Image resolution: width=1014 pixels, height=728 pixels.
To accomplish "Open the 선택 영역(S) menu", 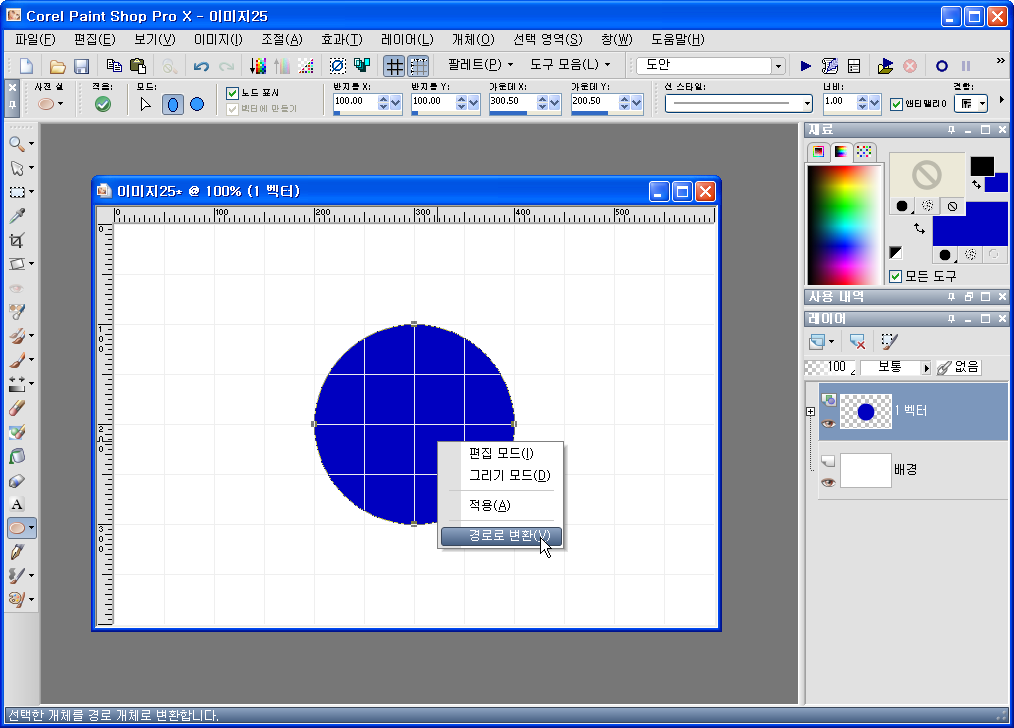I will [x=548, y=39].
